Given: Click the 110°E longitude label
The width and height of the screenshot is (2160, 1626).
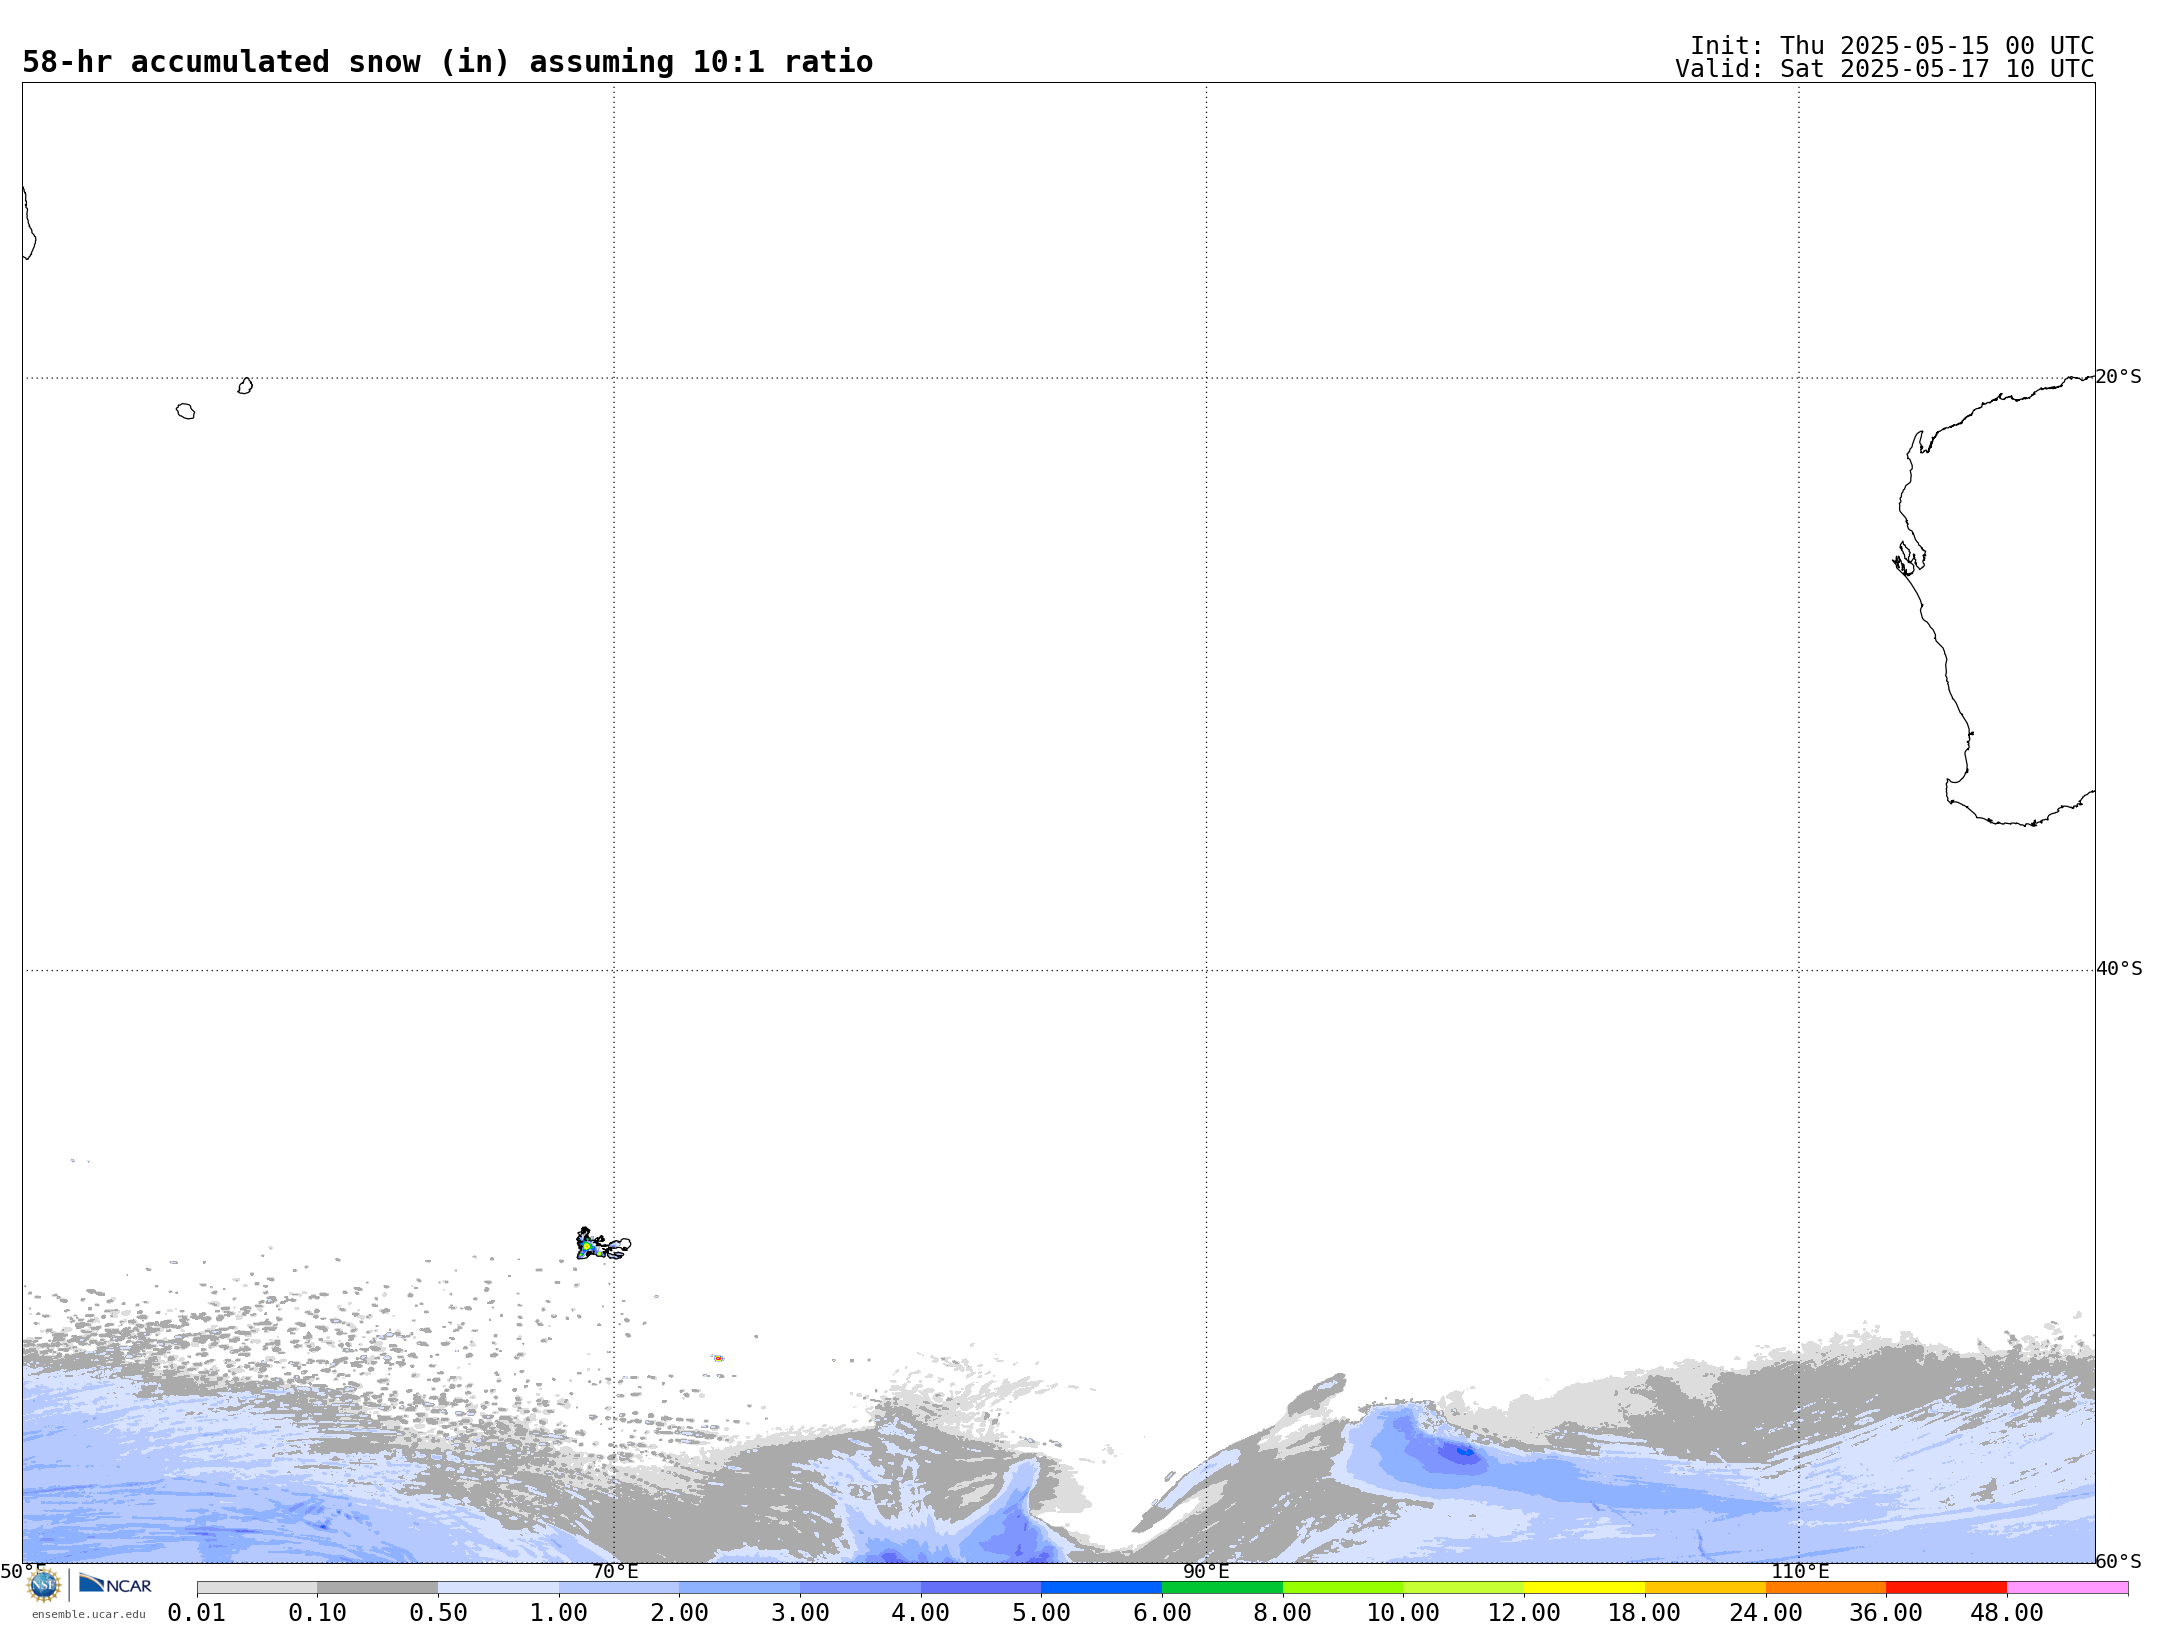Looking at the screenshot, I should click(1800, 1572).
